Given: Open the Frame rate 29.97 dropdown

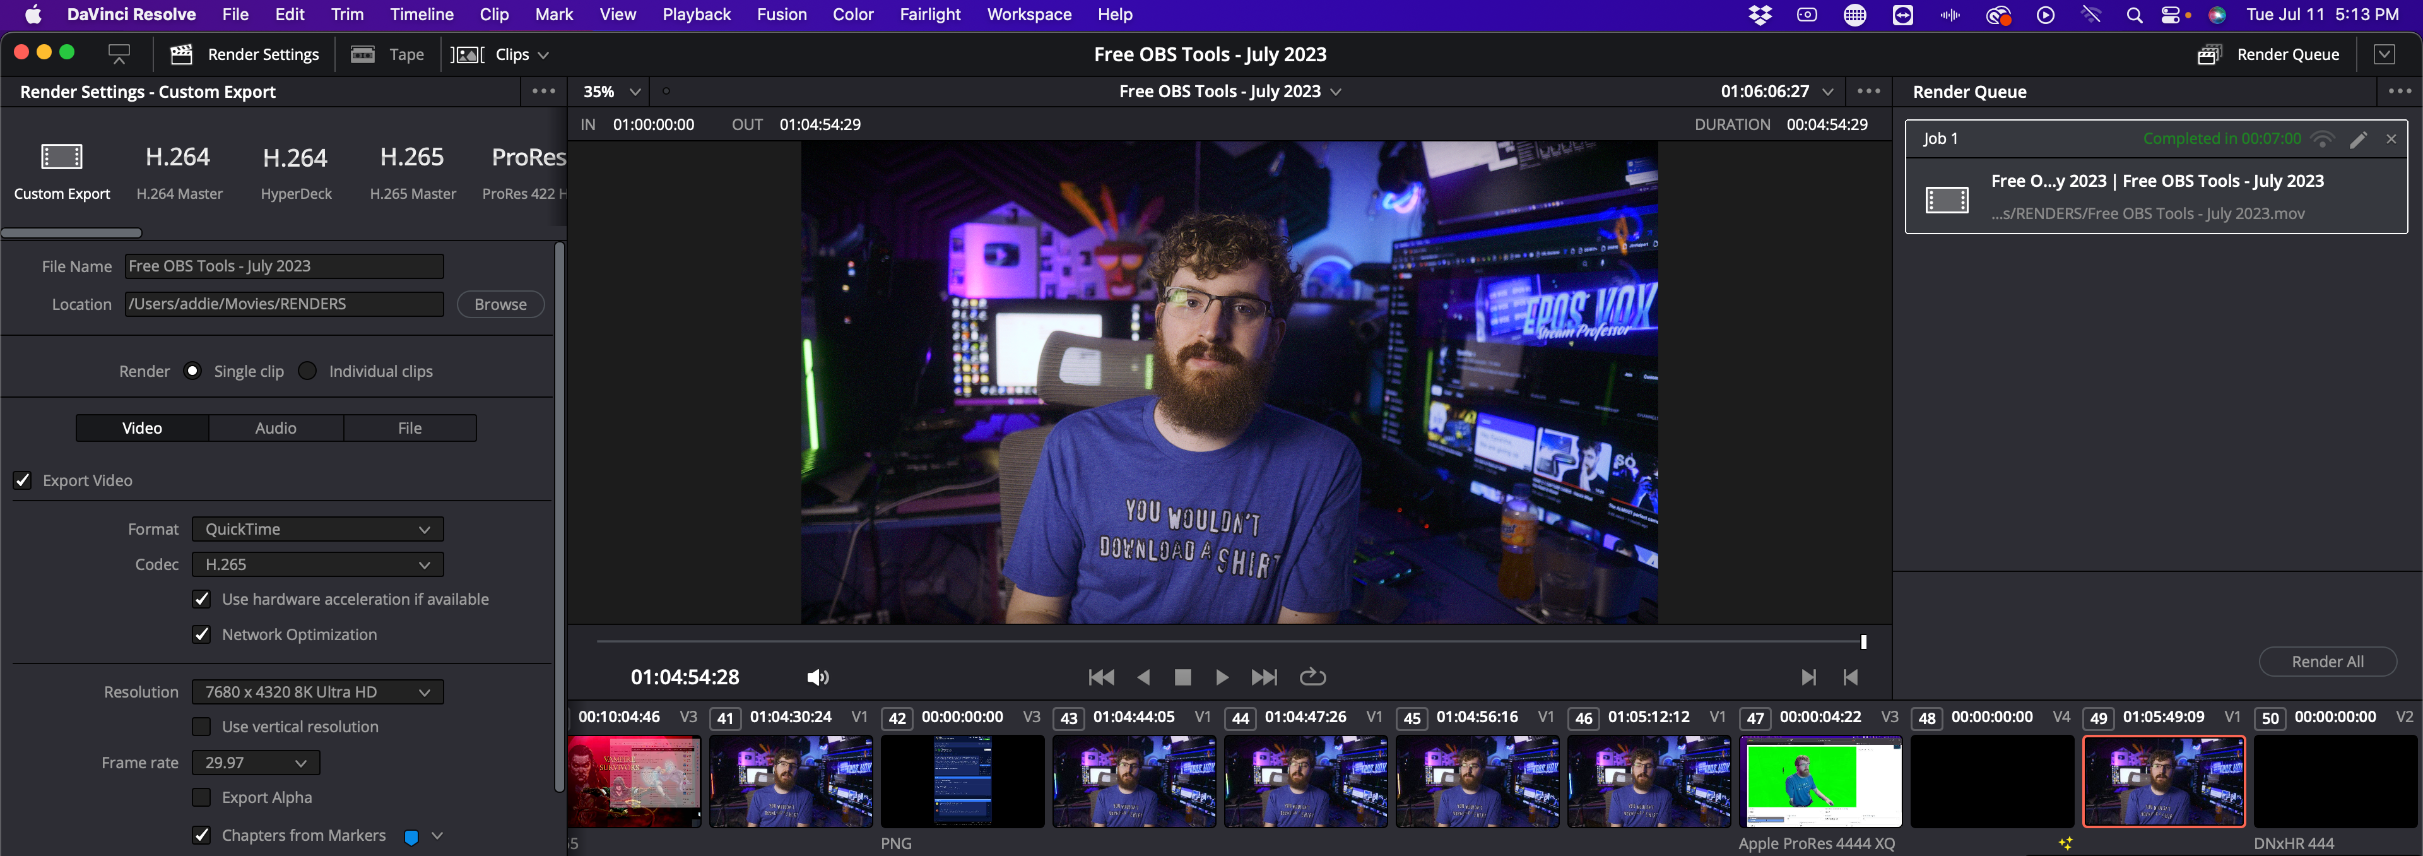Looking at the screenshot, I should [x=256, y=763].
